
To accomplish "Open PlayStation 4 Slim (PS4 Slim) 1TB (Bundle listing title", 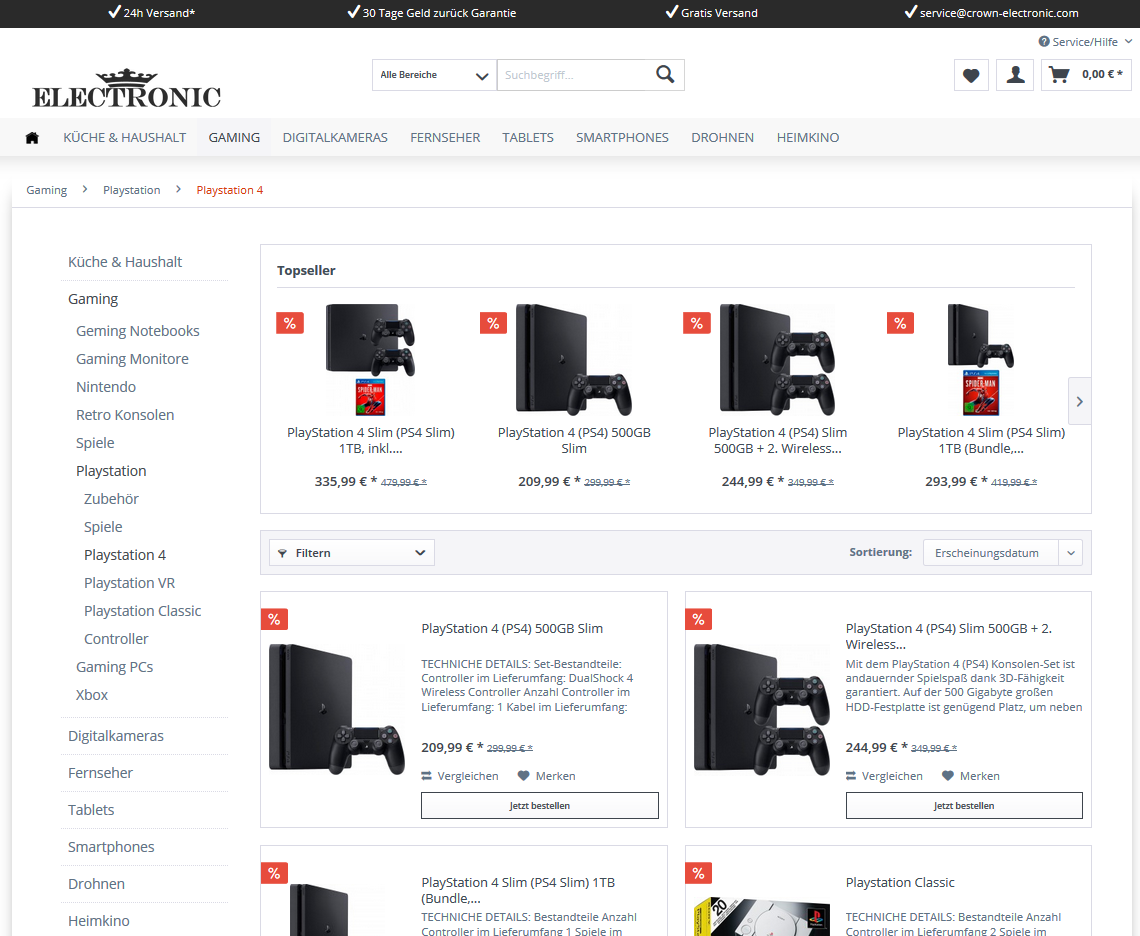I will point(518,890).
